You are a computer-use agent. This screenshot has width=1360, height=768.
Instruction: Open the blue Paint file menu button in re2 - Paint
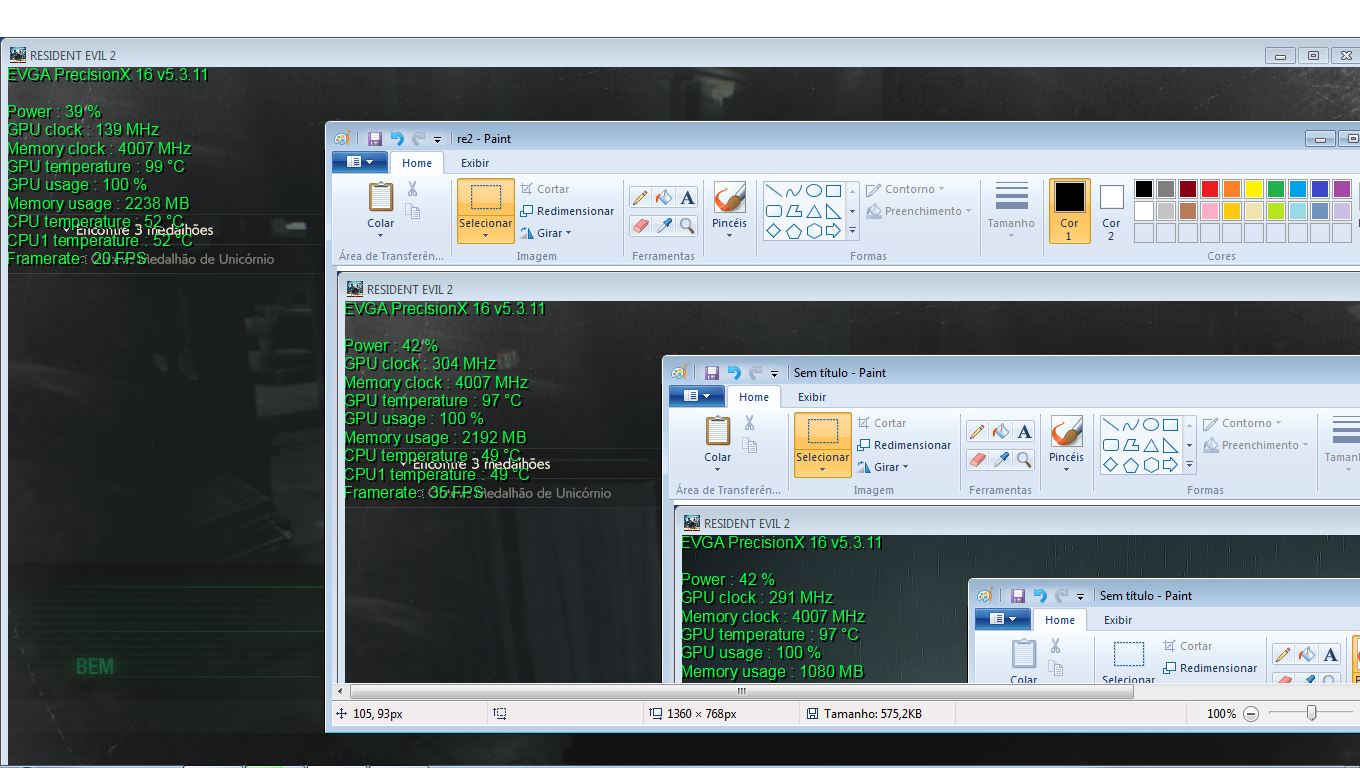point(359,162)
